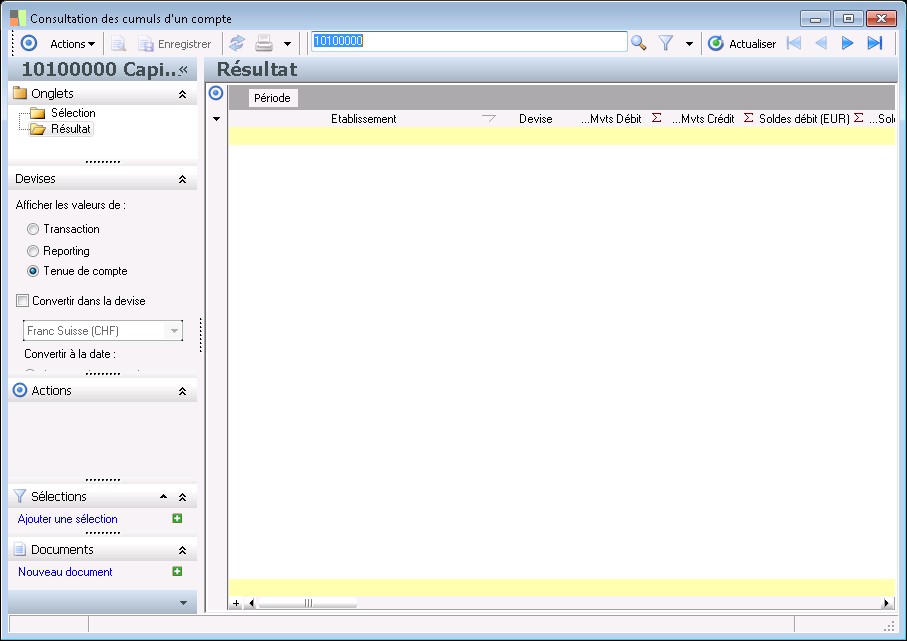Click the horizontal scrollbar thumb in grid

point(307,603)
